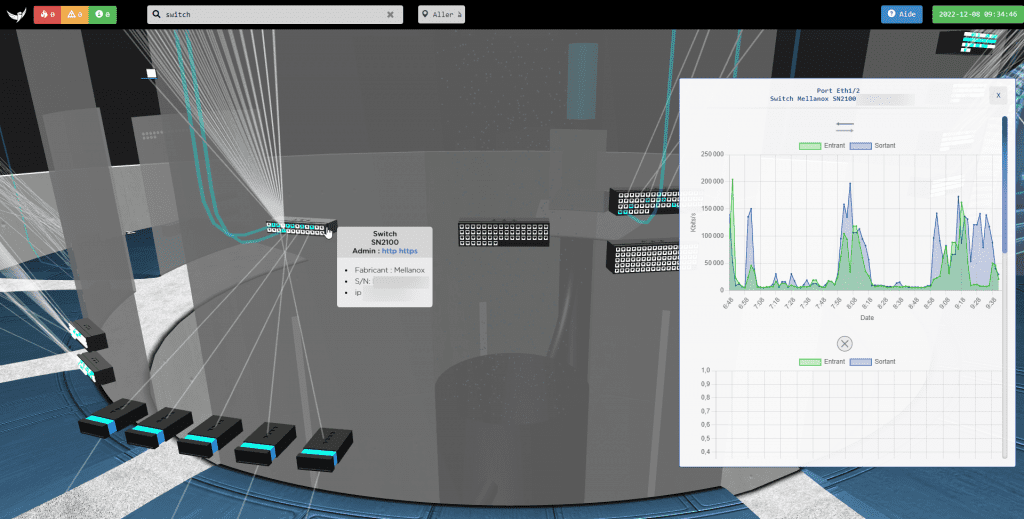Click the 'S/N:' entry in the tooltip
The width and height of the screenshot is (1024, 519).
[362, 281]
